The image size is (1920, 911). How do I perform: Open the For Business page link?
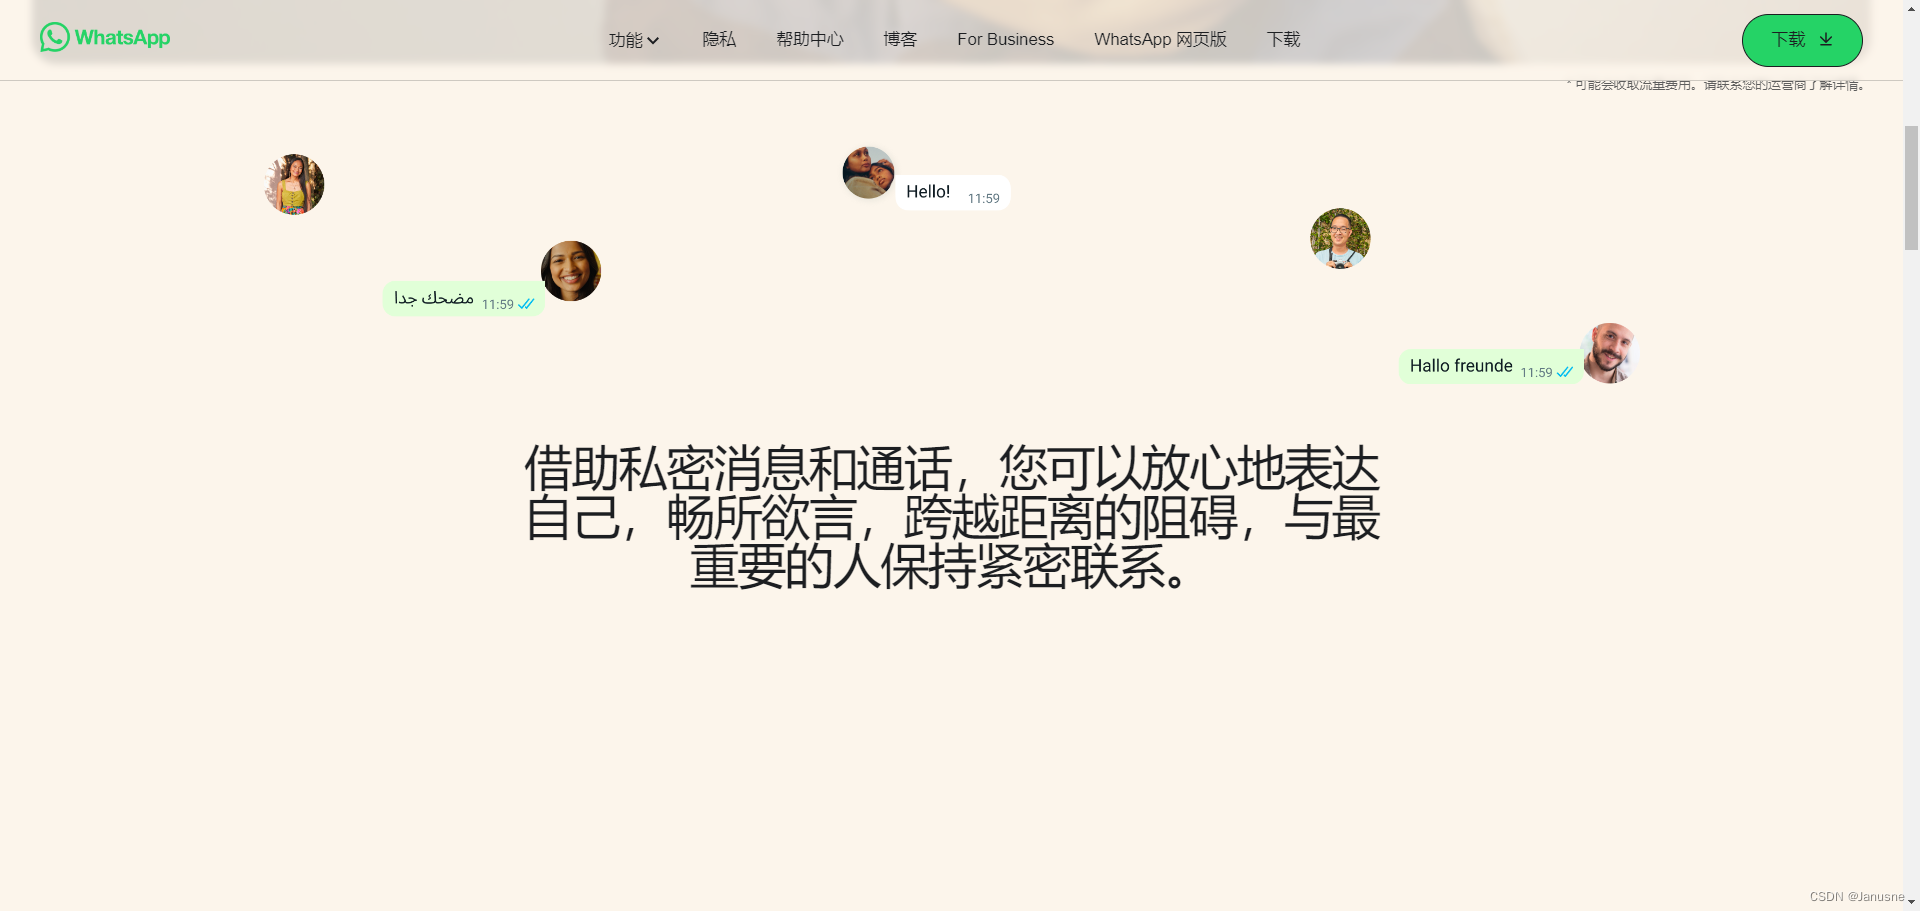1005,39
